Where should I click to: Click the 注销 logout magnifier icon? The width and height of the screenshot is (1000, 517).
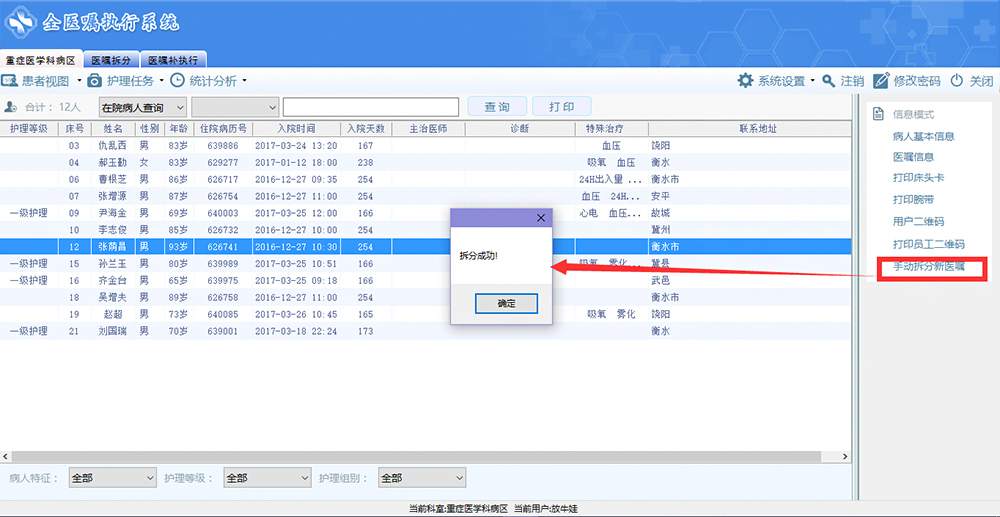(829, 81)
